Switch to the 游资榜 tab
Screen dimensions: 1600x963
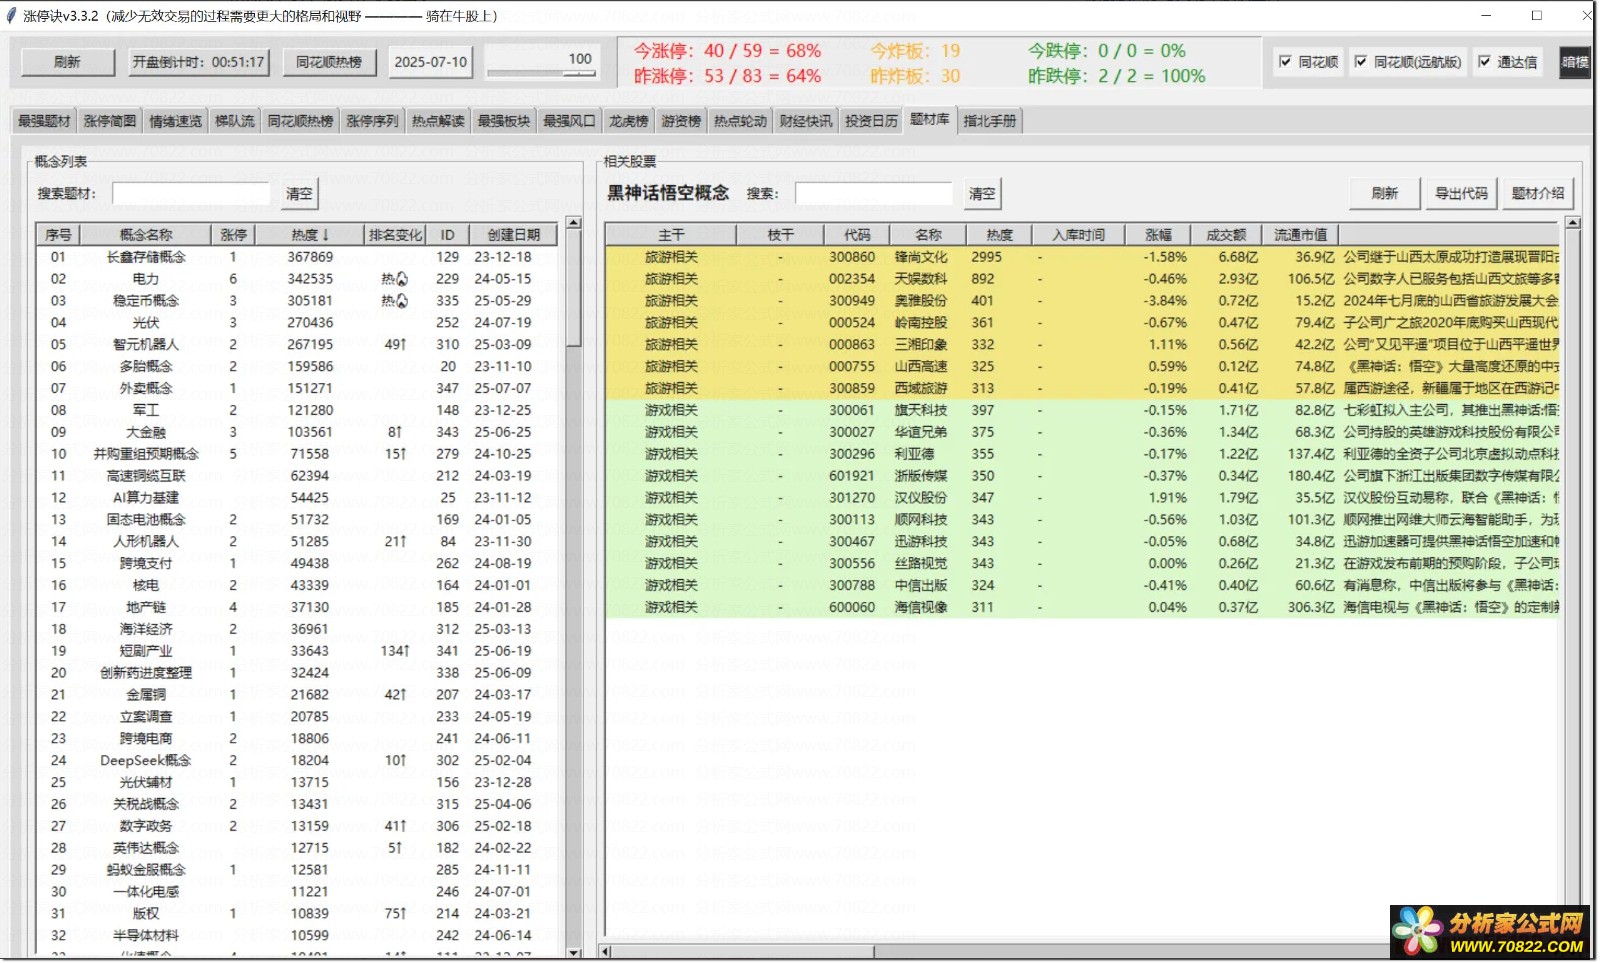click(681, 121)
